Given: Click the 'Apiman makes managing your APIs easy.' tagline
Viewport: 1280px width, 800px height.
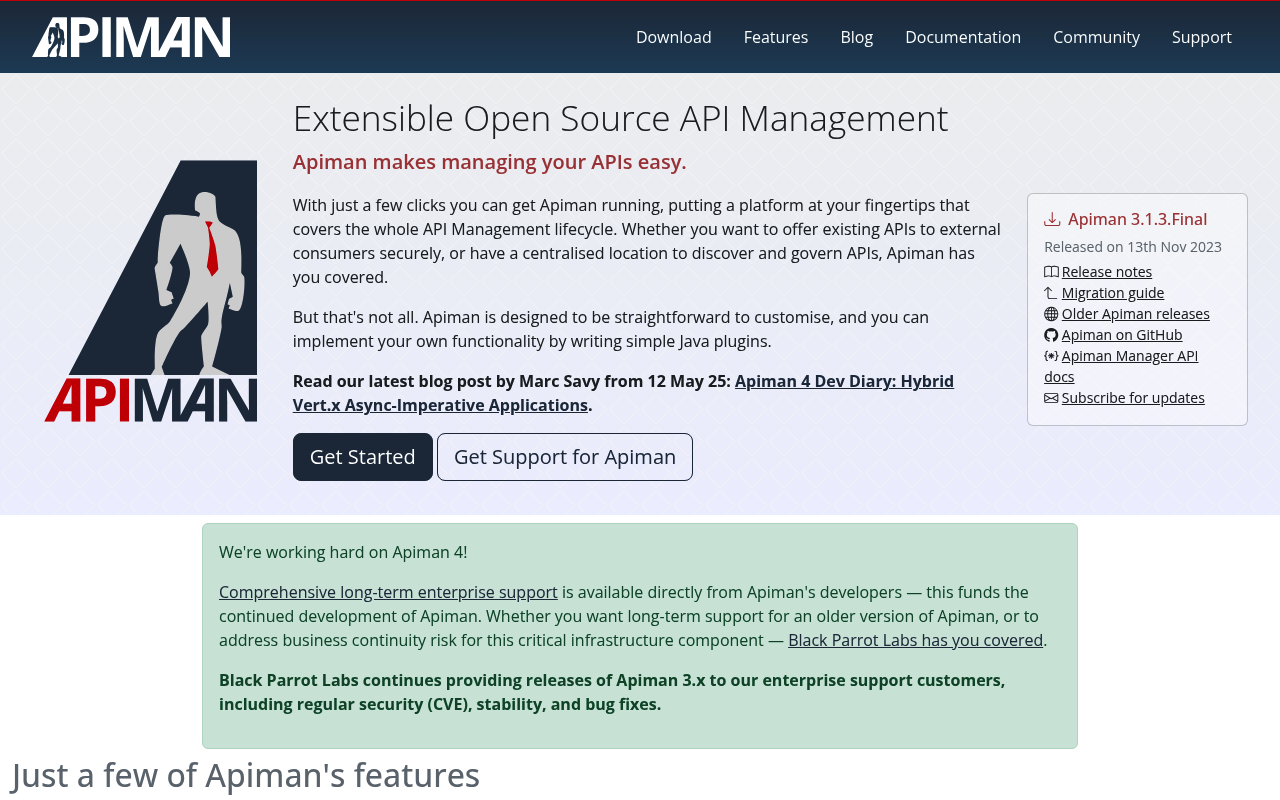Looking at the screenshot, I should 490,162.
